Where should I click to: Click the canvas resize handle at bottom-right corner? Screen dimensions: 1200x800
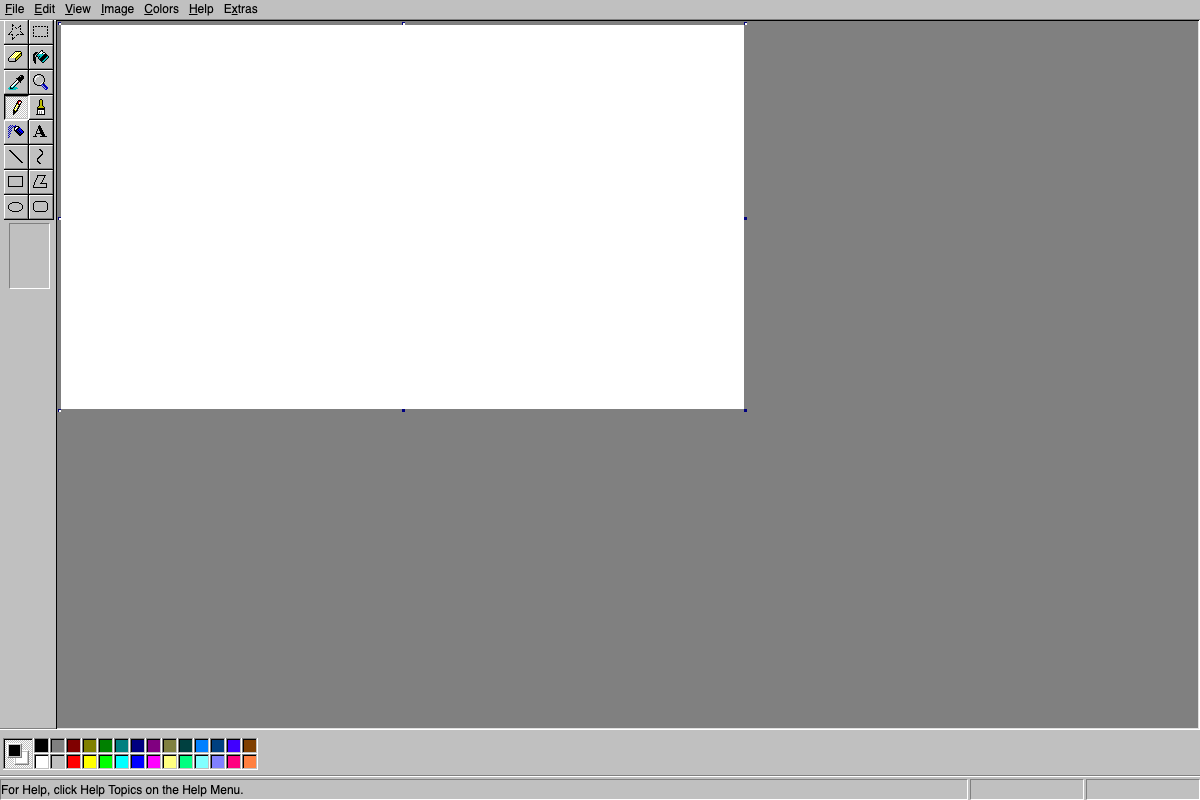coord(743,409)
